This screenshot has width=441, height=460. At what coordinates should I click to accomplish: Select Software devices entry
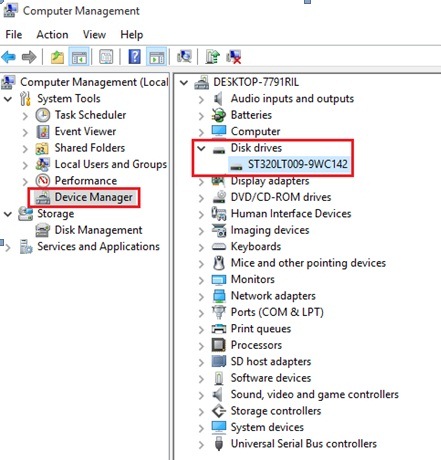[271, 378]
